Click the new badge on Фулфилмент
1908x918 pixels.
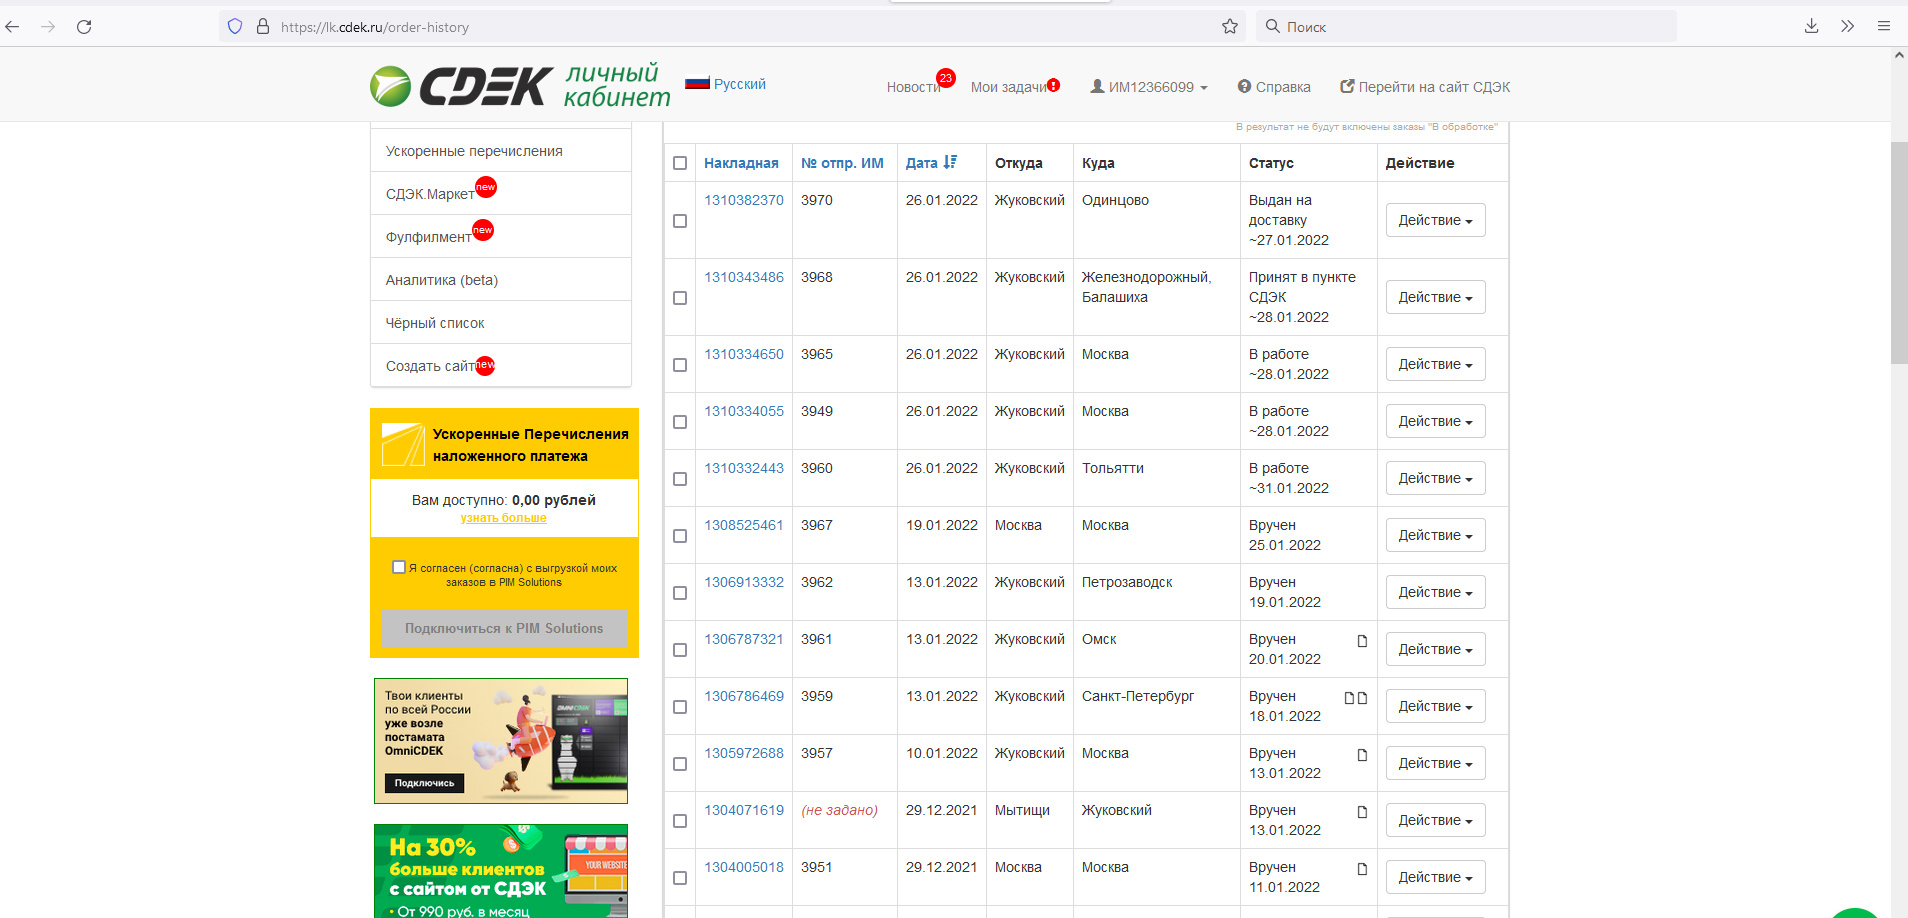(483, 230)
